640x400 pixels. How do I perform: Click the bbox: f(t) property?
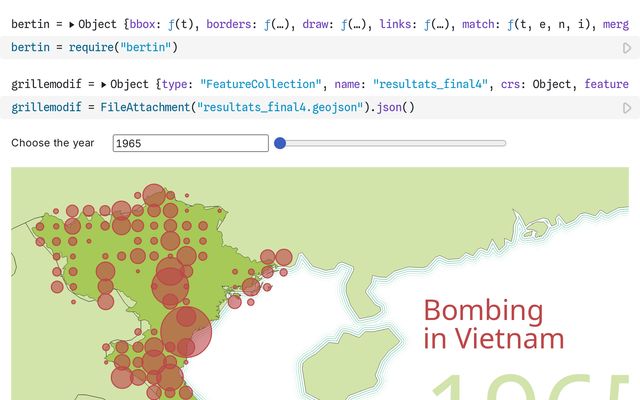[161, 17]
